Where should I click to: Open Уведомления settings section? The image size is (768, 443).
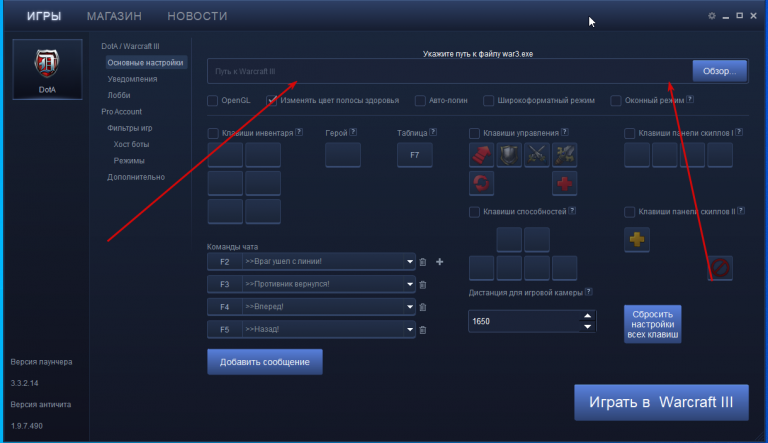pyautogui.click(x=132, y=79)
